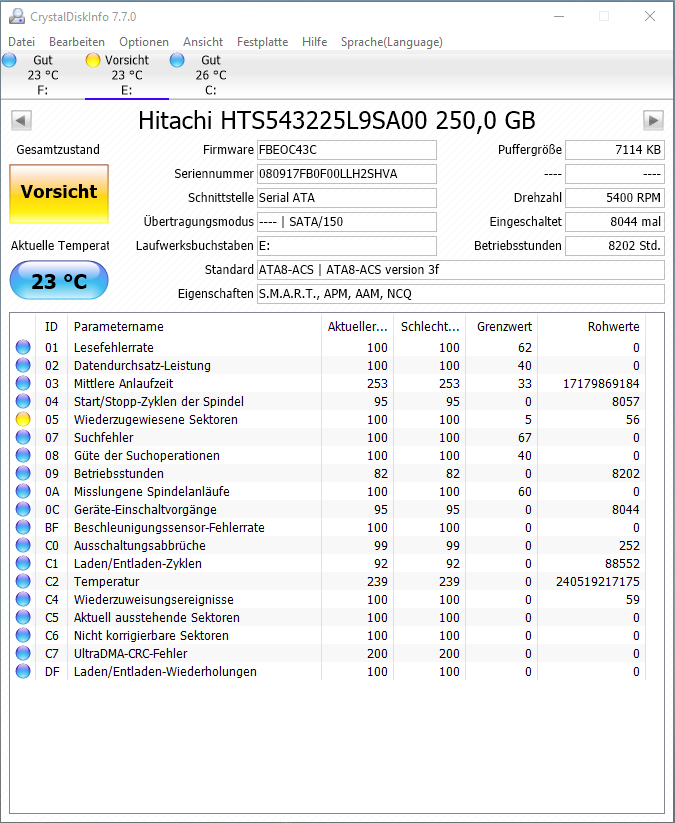The image size is (675, 823).
Task: Select the E: Vorsicht disk tab
Action: point(126,75)
